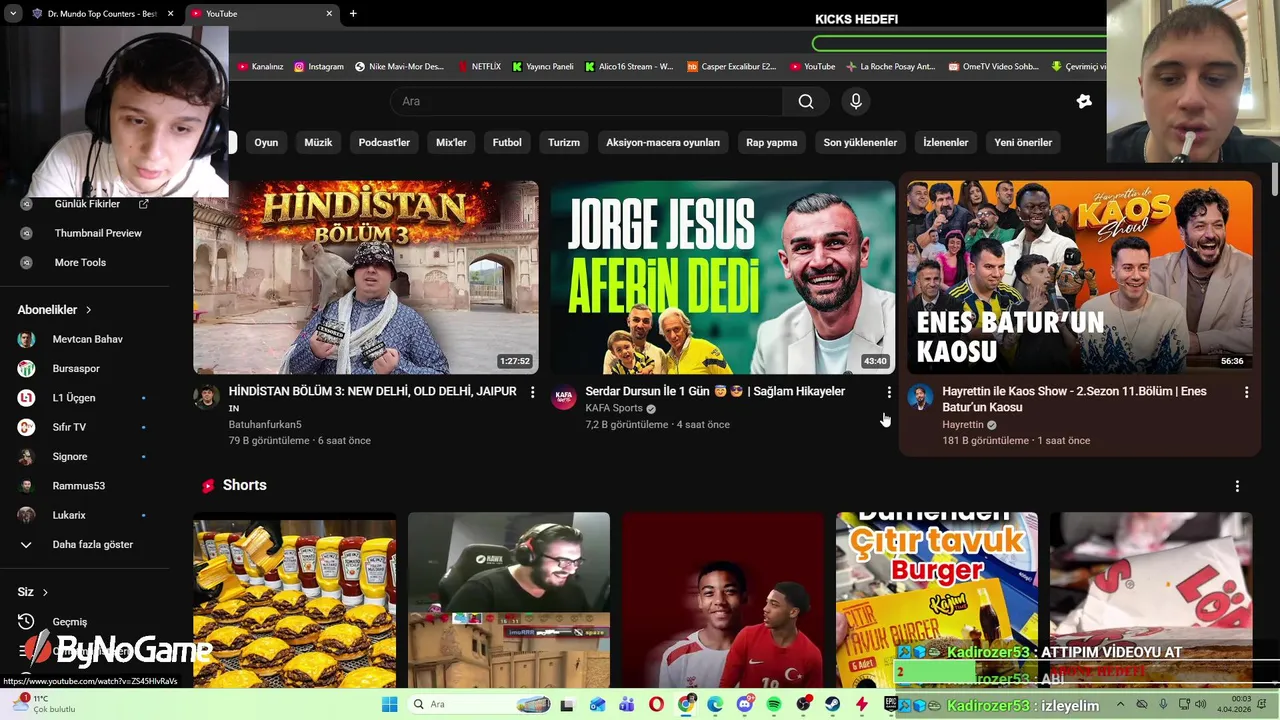This screenshot has height=720, width=1280.
Task: Launch Opera from the taskbar
Action: (656, 704)
